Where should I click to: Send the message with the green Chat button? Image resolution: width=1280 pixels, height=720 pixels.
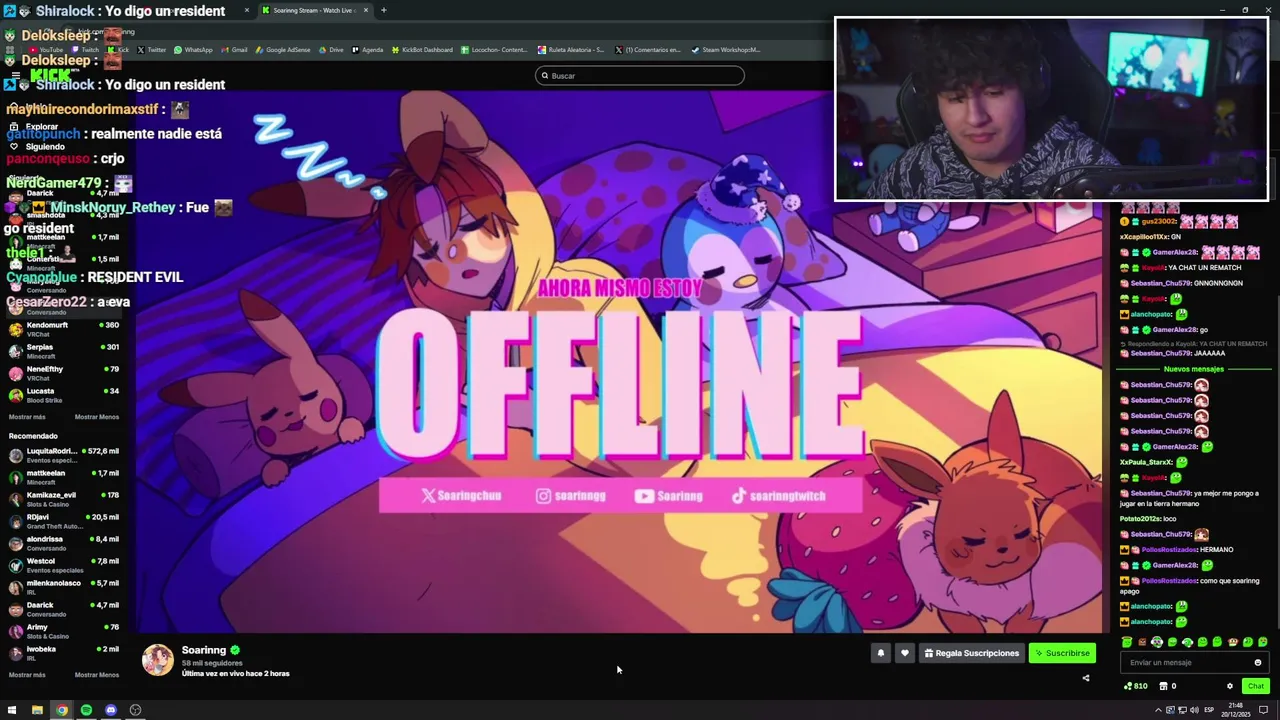click(x=1256, y=686)
